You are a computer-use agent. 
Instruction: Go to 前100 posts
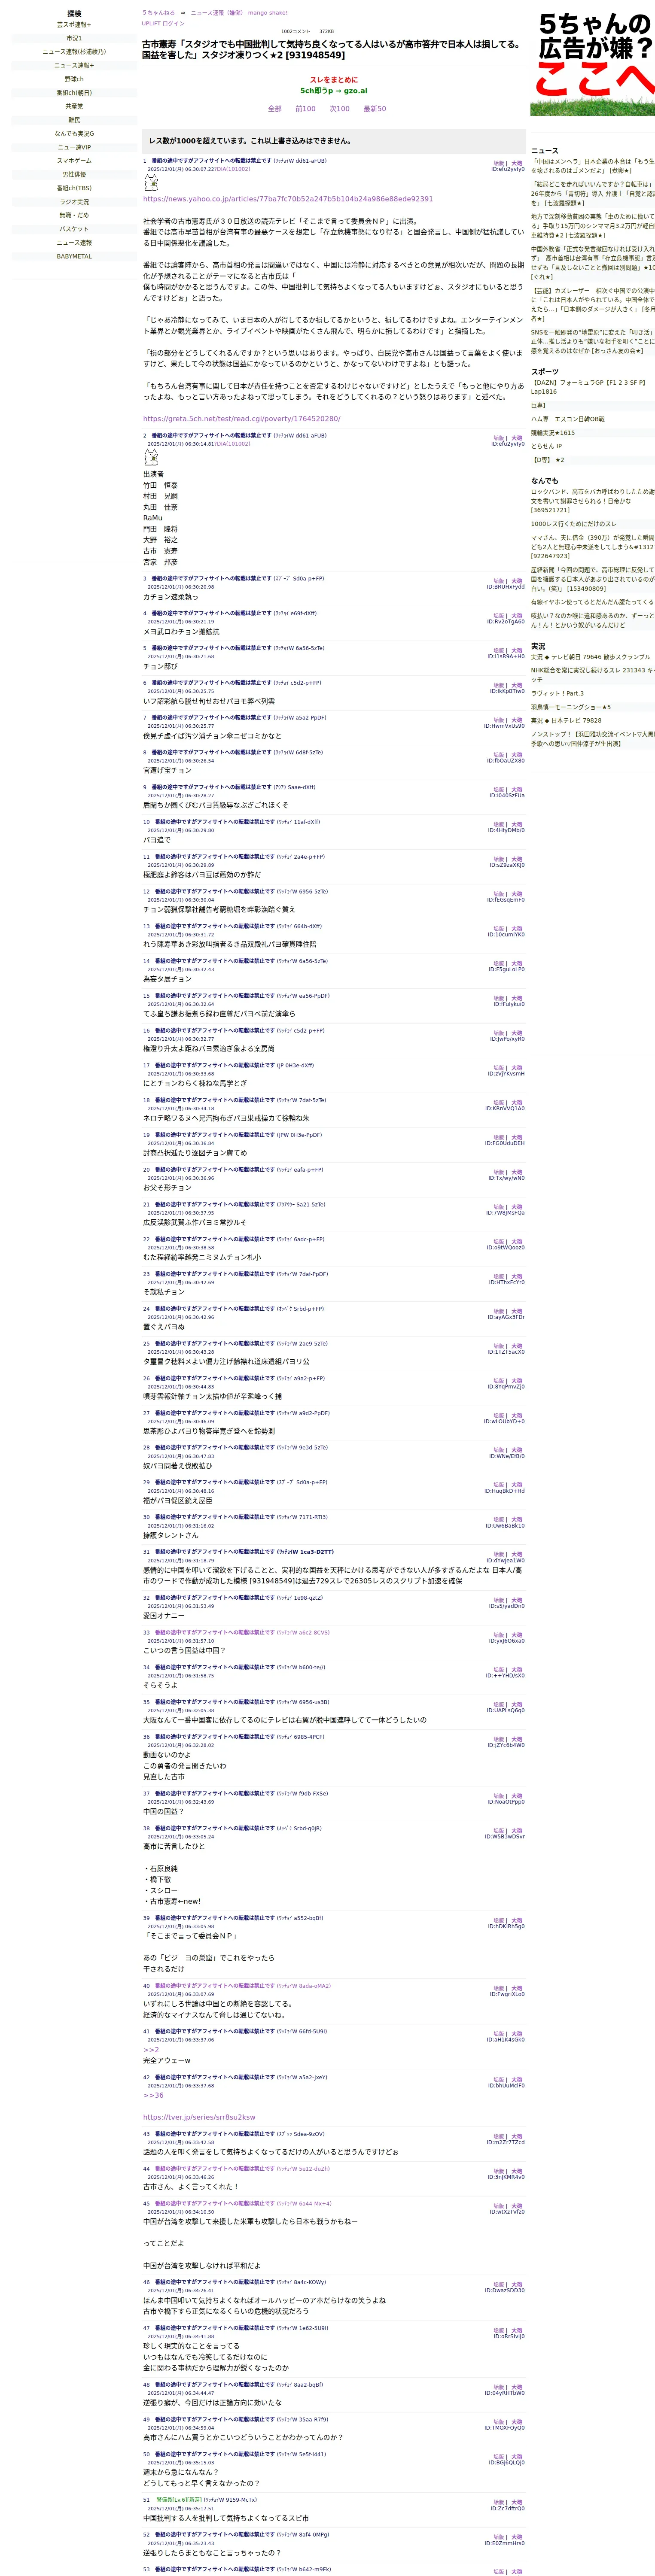[305, 109]
